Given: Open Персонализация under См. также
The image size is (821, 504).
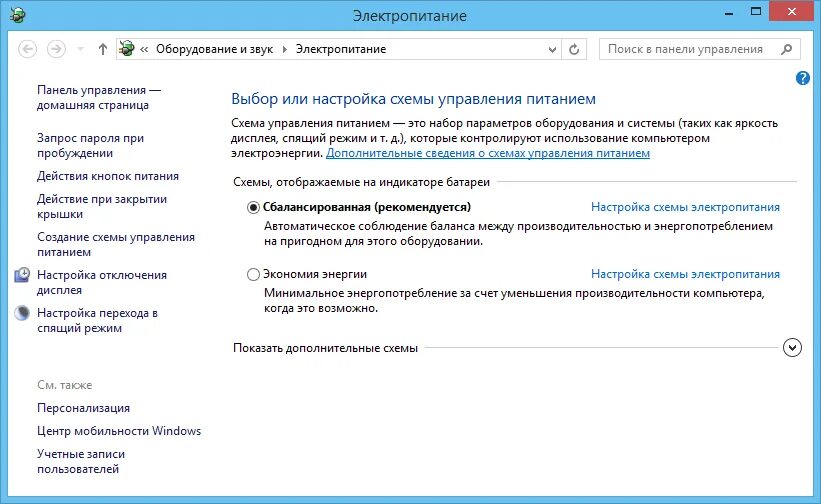Looking at the screenshot, I should 83,408.
